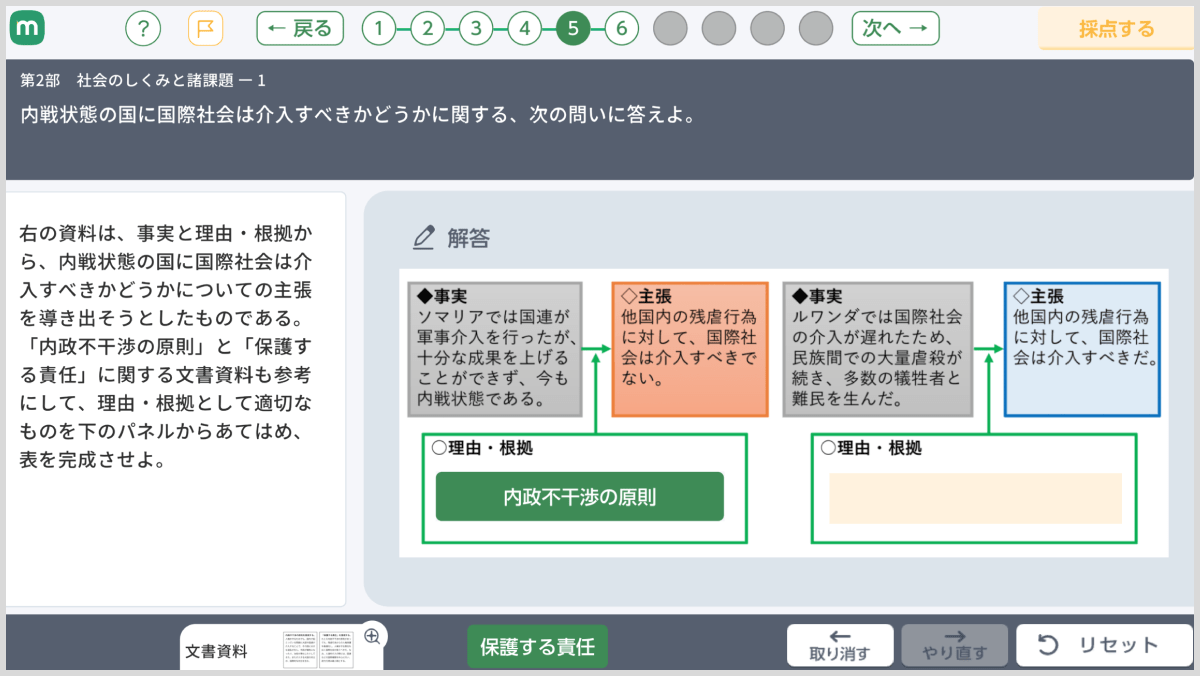The height and width of the screenshot is (676, 1200).
Task: Jump to question step 4
Action: pyautogui.click(x=524, y=29)
